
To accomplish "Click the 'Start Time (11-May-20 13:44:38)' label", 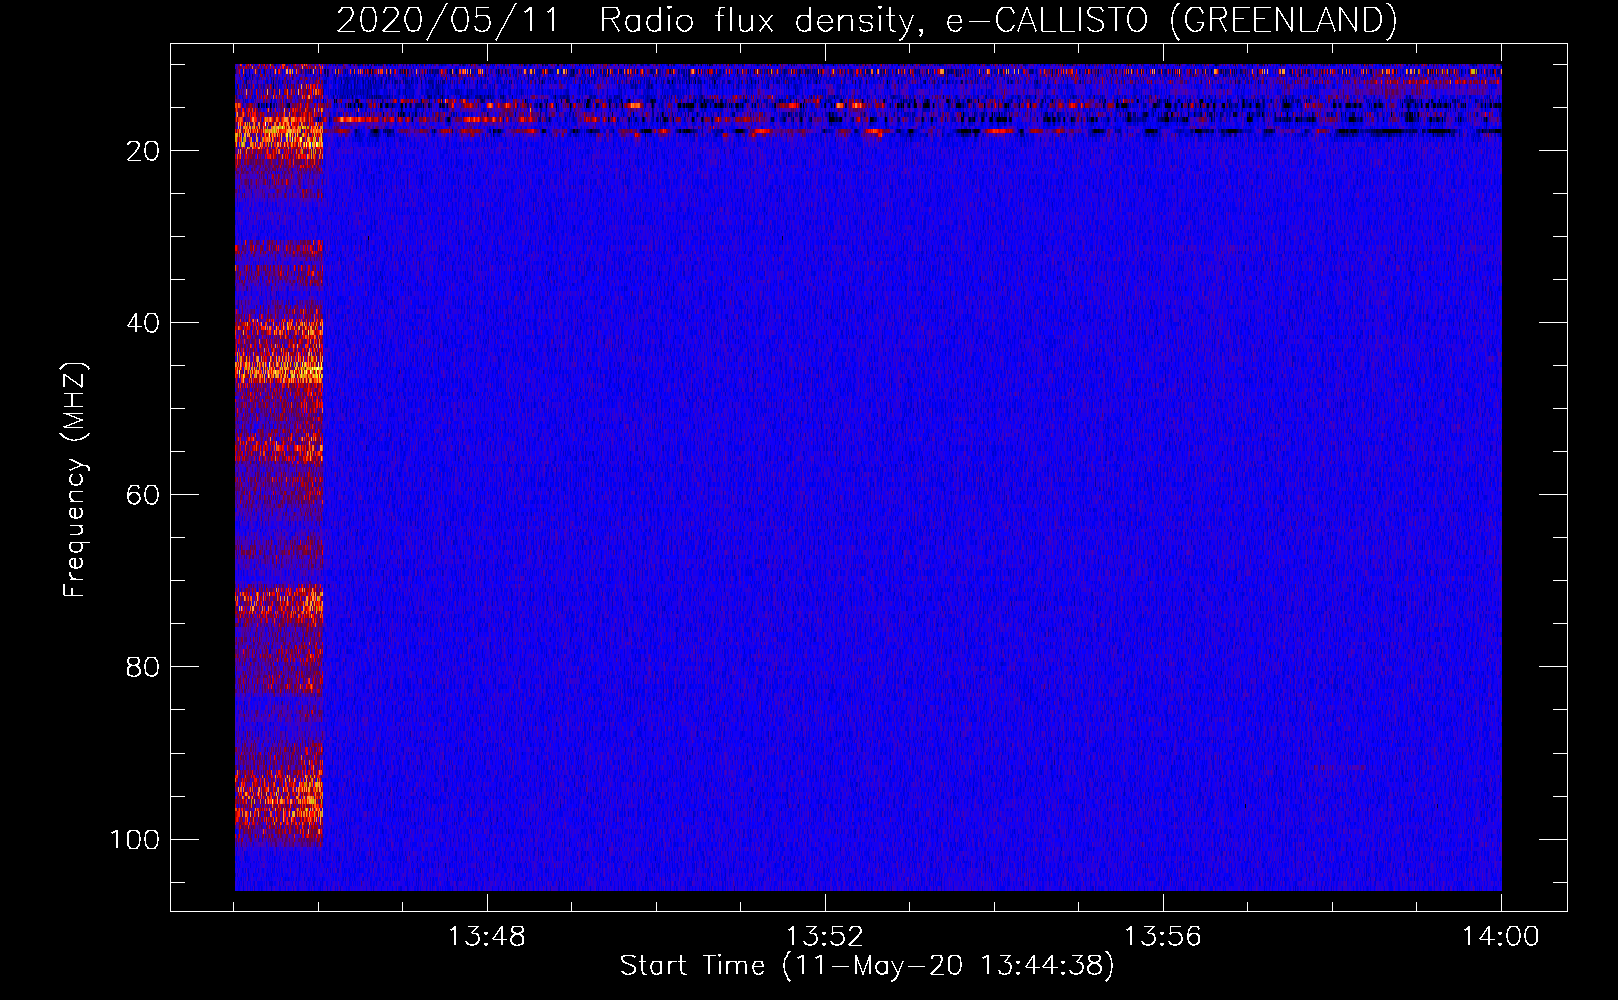I will click(867, 966).
